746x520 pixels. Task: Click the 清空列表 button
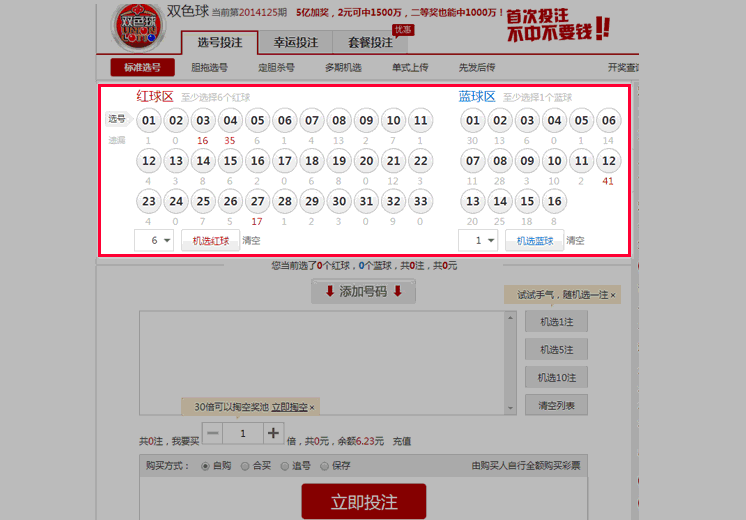click(x=557, y=406)
